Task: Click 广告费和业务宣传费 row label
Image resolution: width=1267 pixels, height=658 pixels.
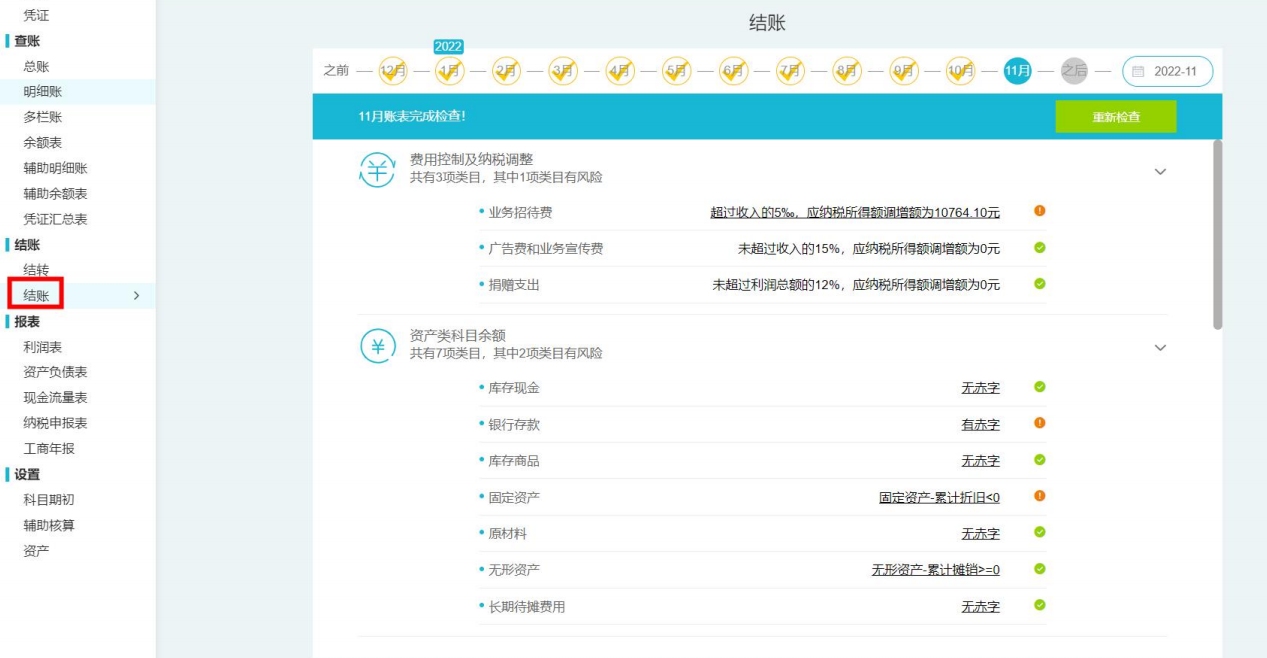Action: point(546,248)
